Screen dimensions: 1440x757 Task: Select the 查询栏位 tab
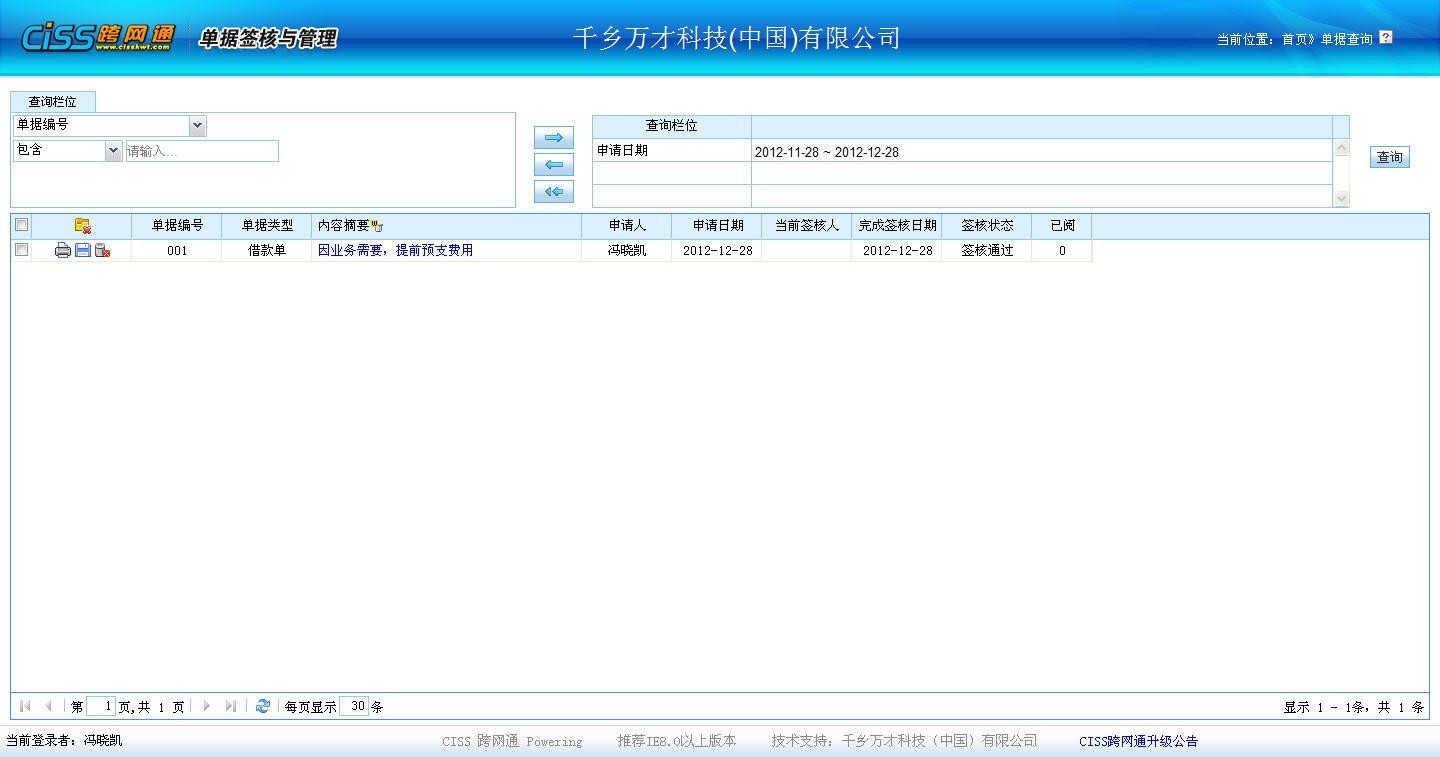click(52, 102)
